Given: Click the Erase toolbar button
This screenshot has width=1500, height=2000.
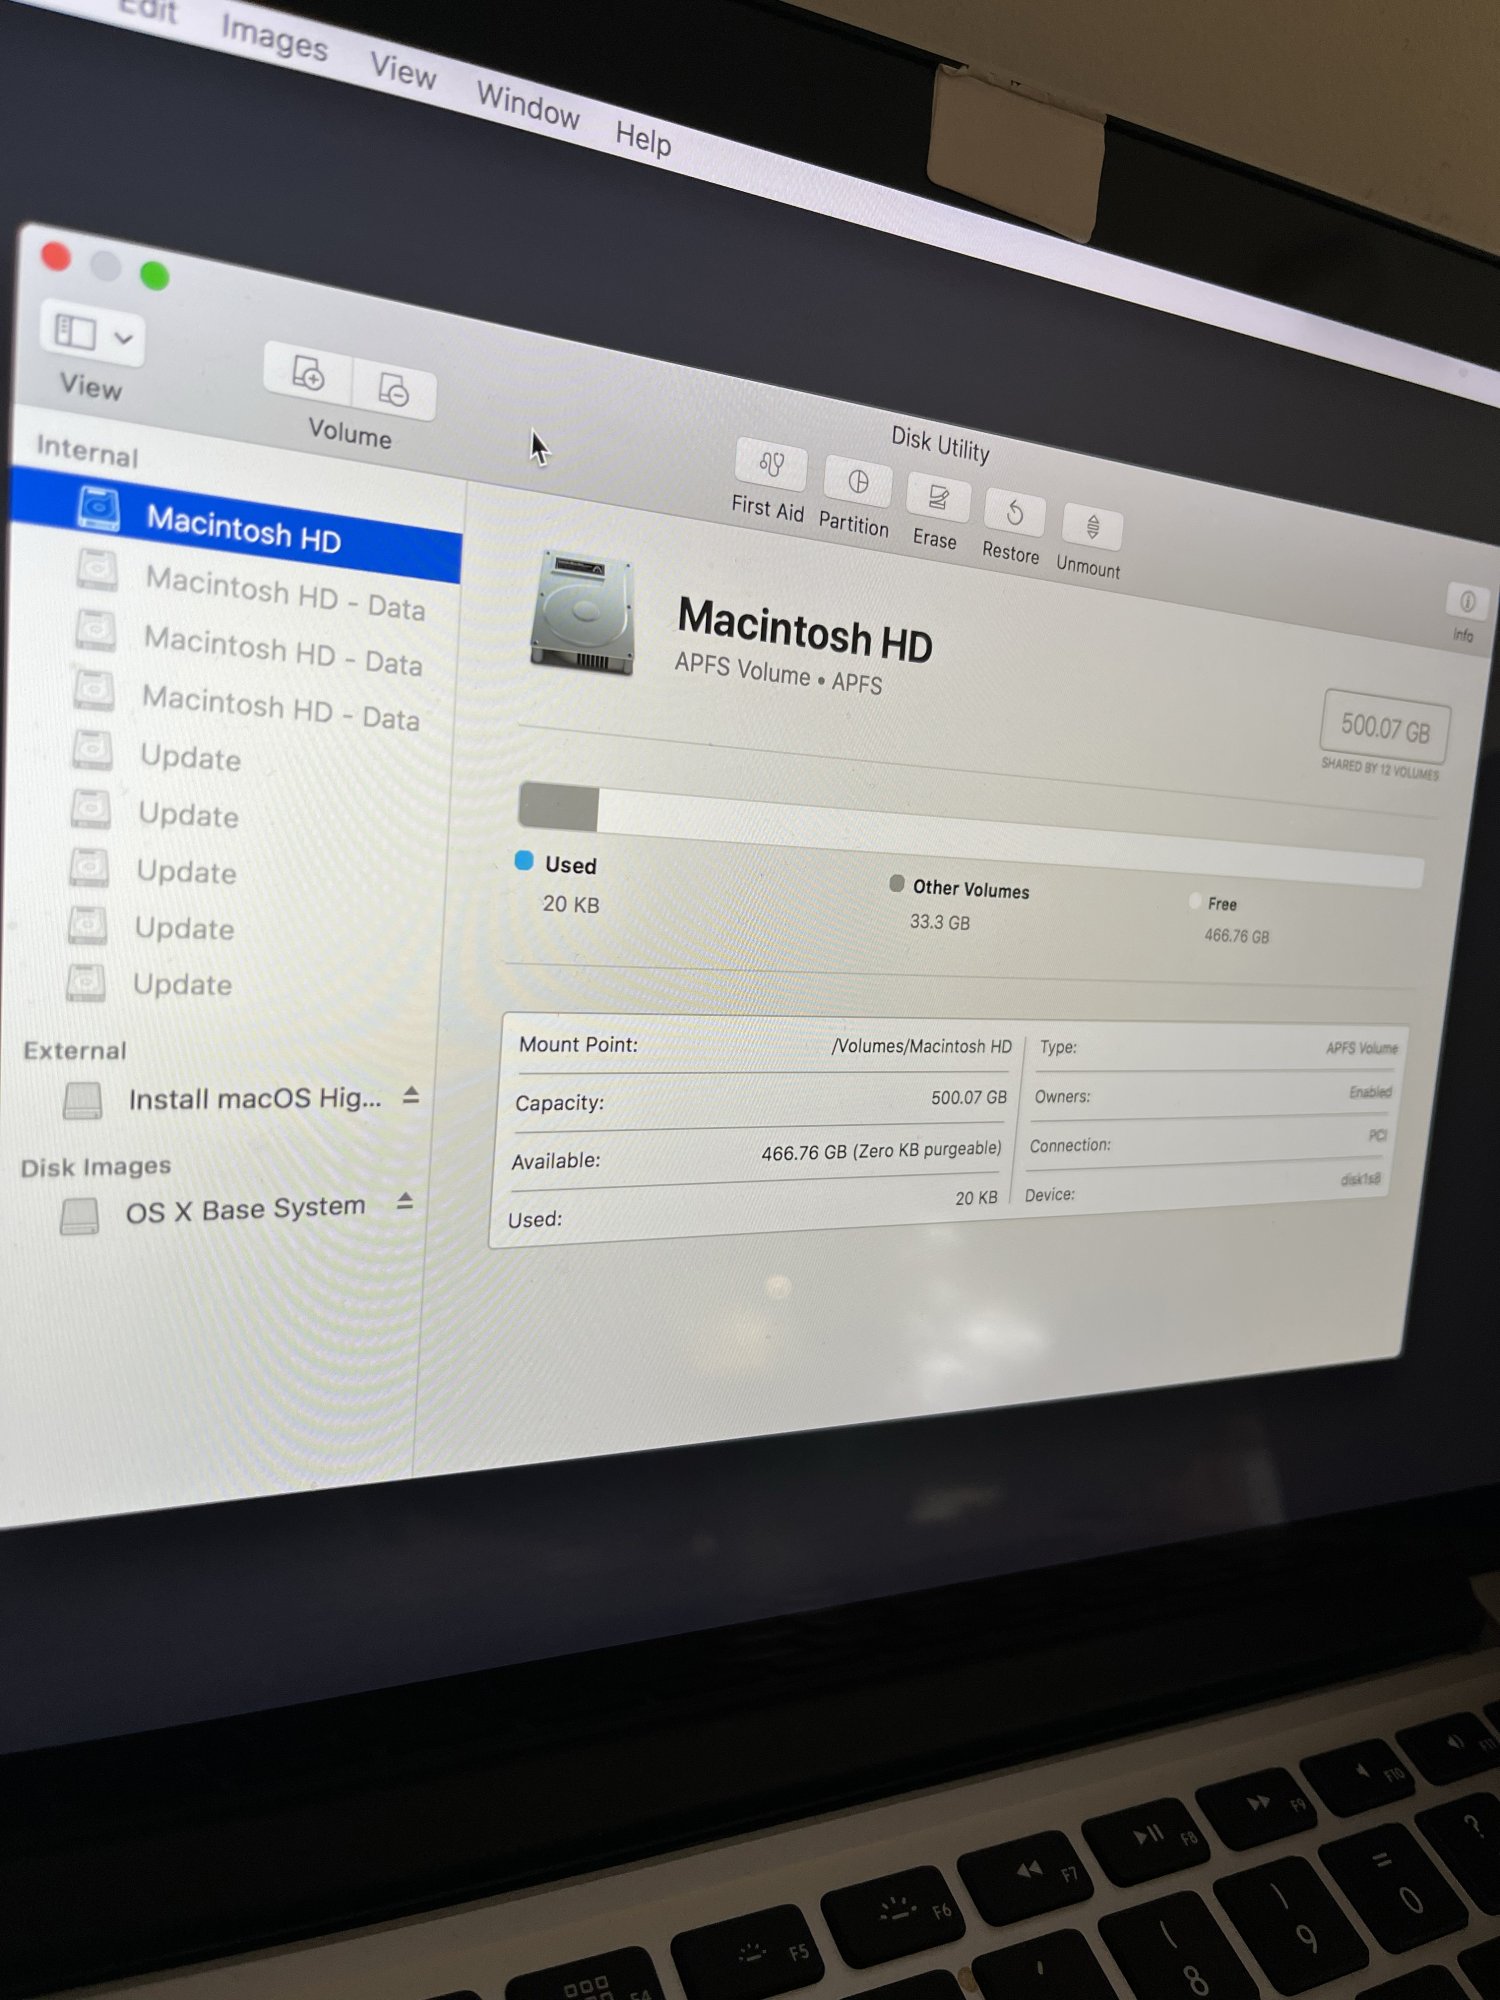Looking at the screenshot, I should click(937, 497).
